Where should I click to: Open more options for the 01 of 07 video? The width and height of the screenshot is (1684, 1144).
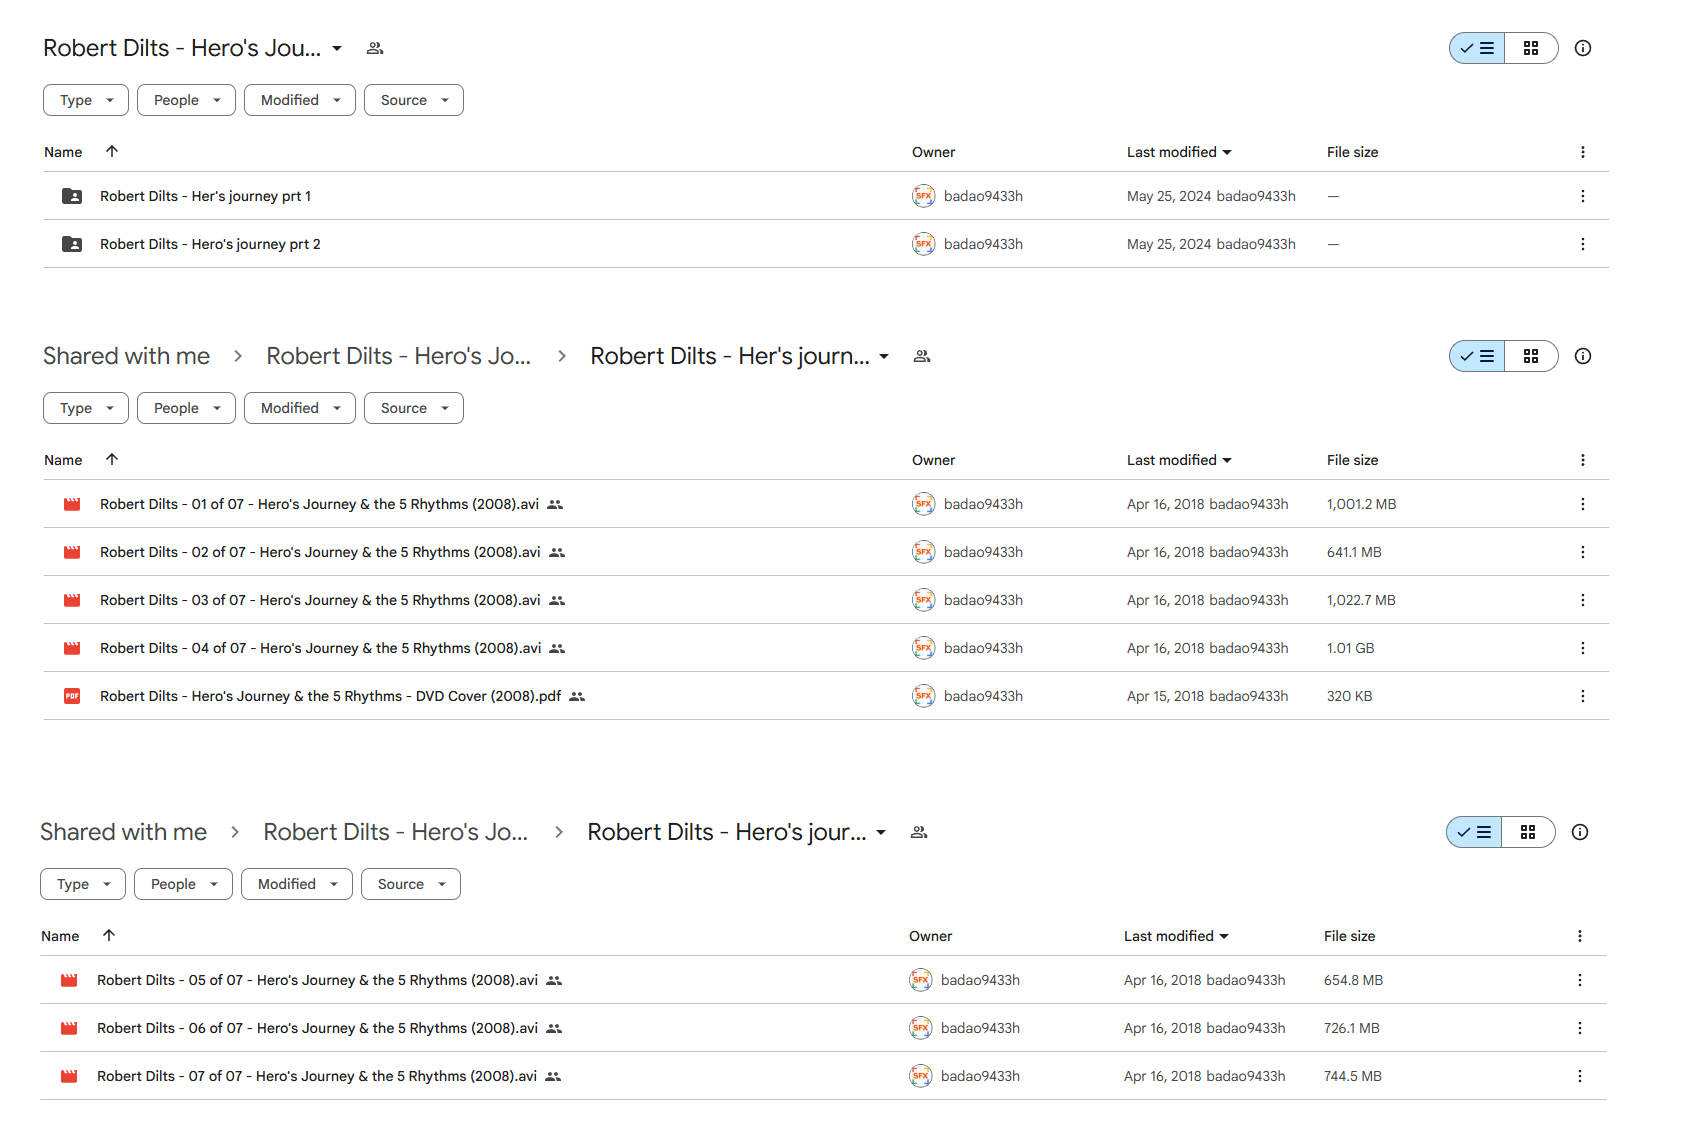click(x=1583, y=504)
